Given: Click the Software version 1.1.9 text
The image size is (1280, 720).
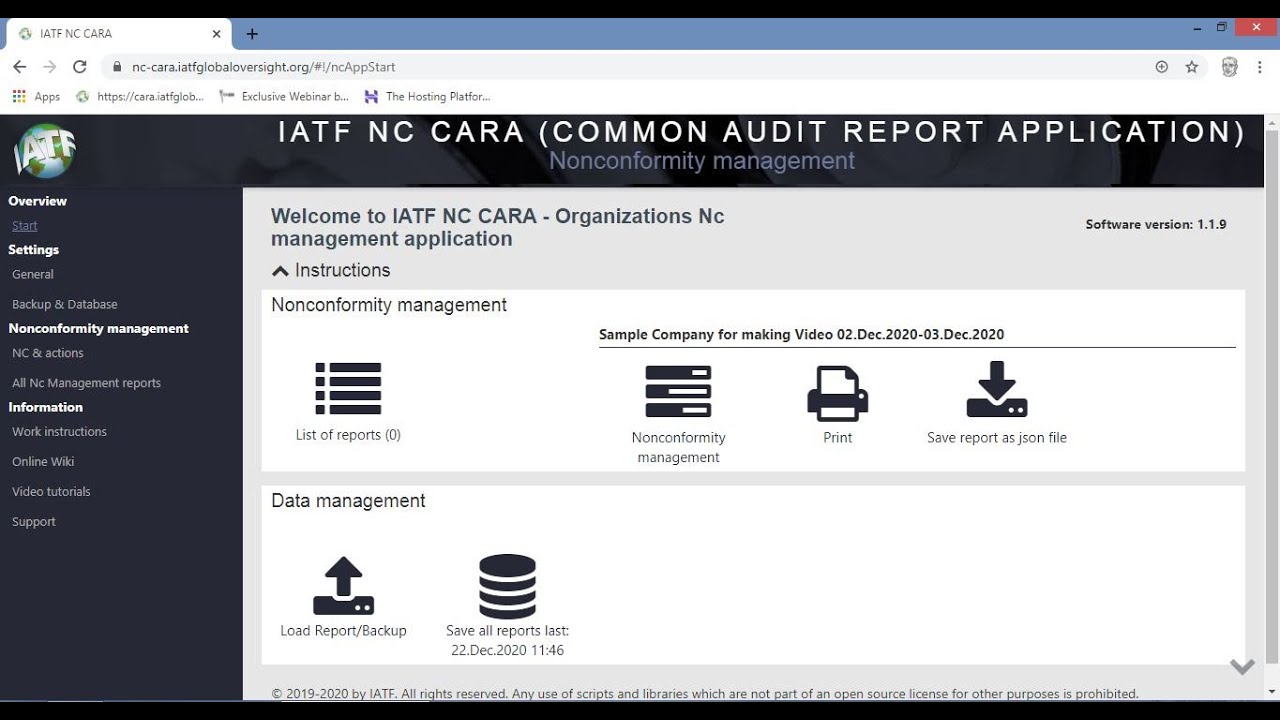Looking at the screenshot, I should click(x=1156, y=225).
